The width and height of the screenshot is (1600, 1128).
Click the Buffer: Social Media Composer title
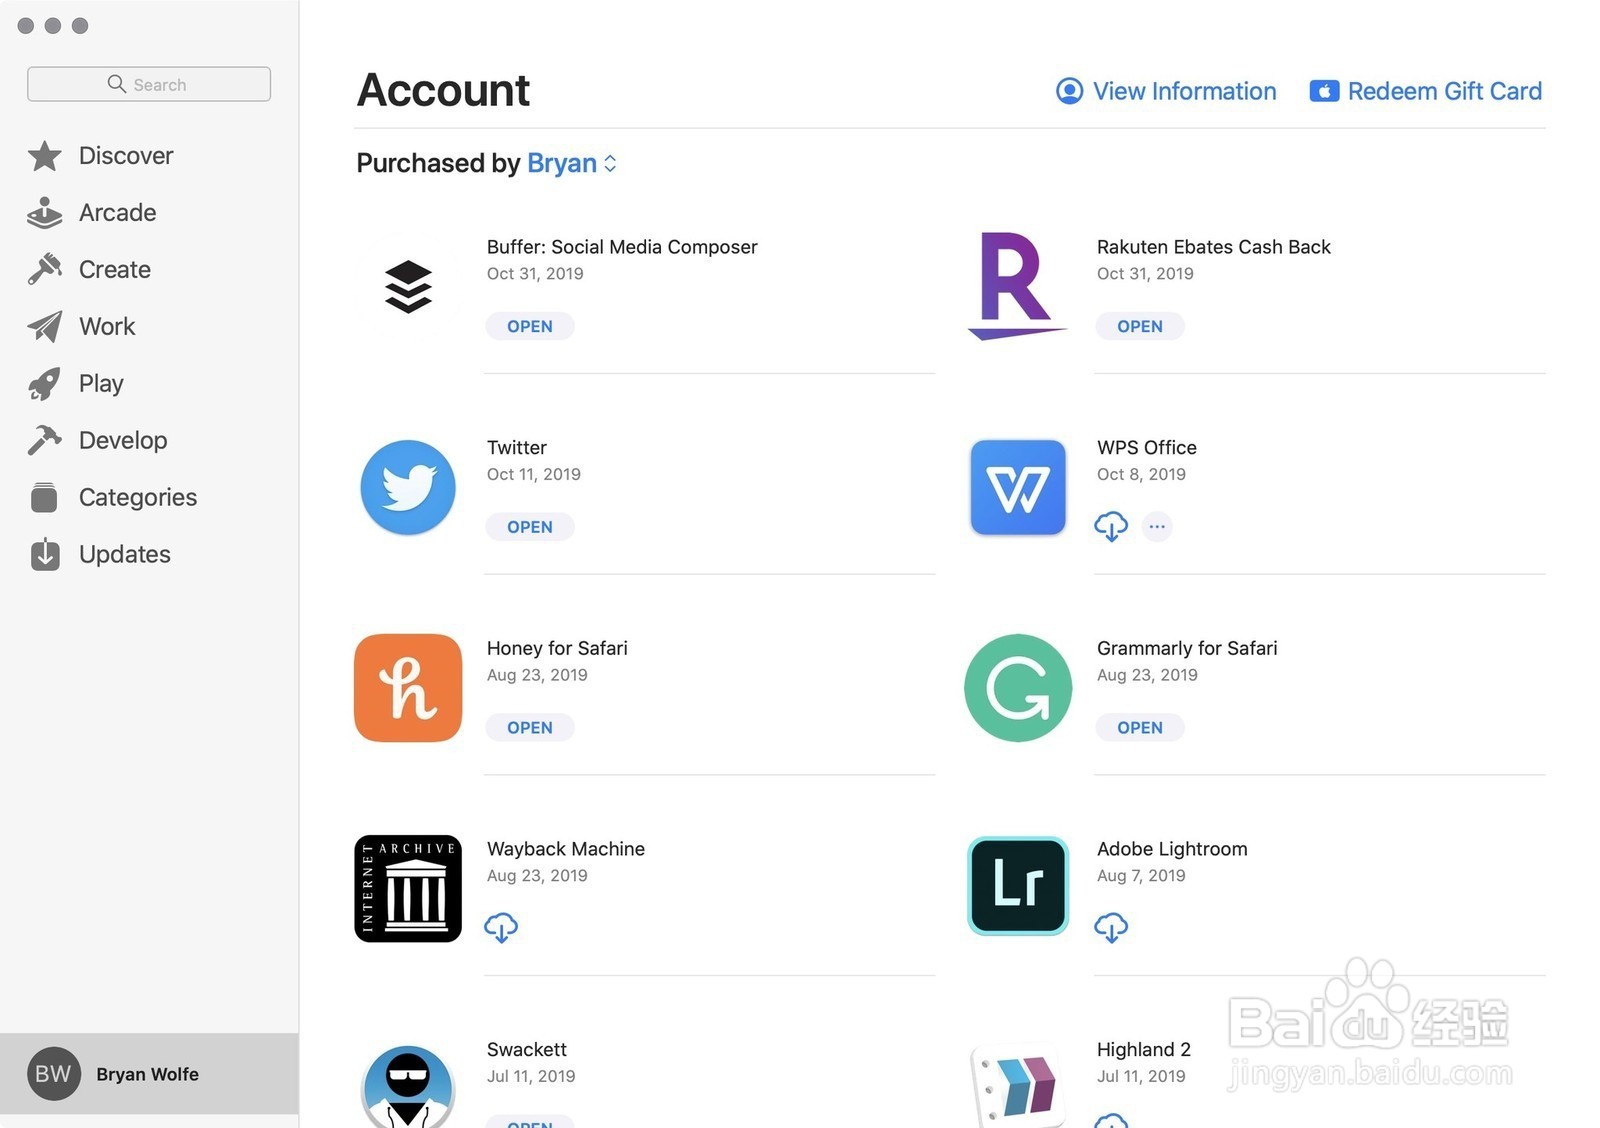pos(622,247)
